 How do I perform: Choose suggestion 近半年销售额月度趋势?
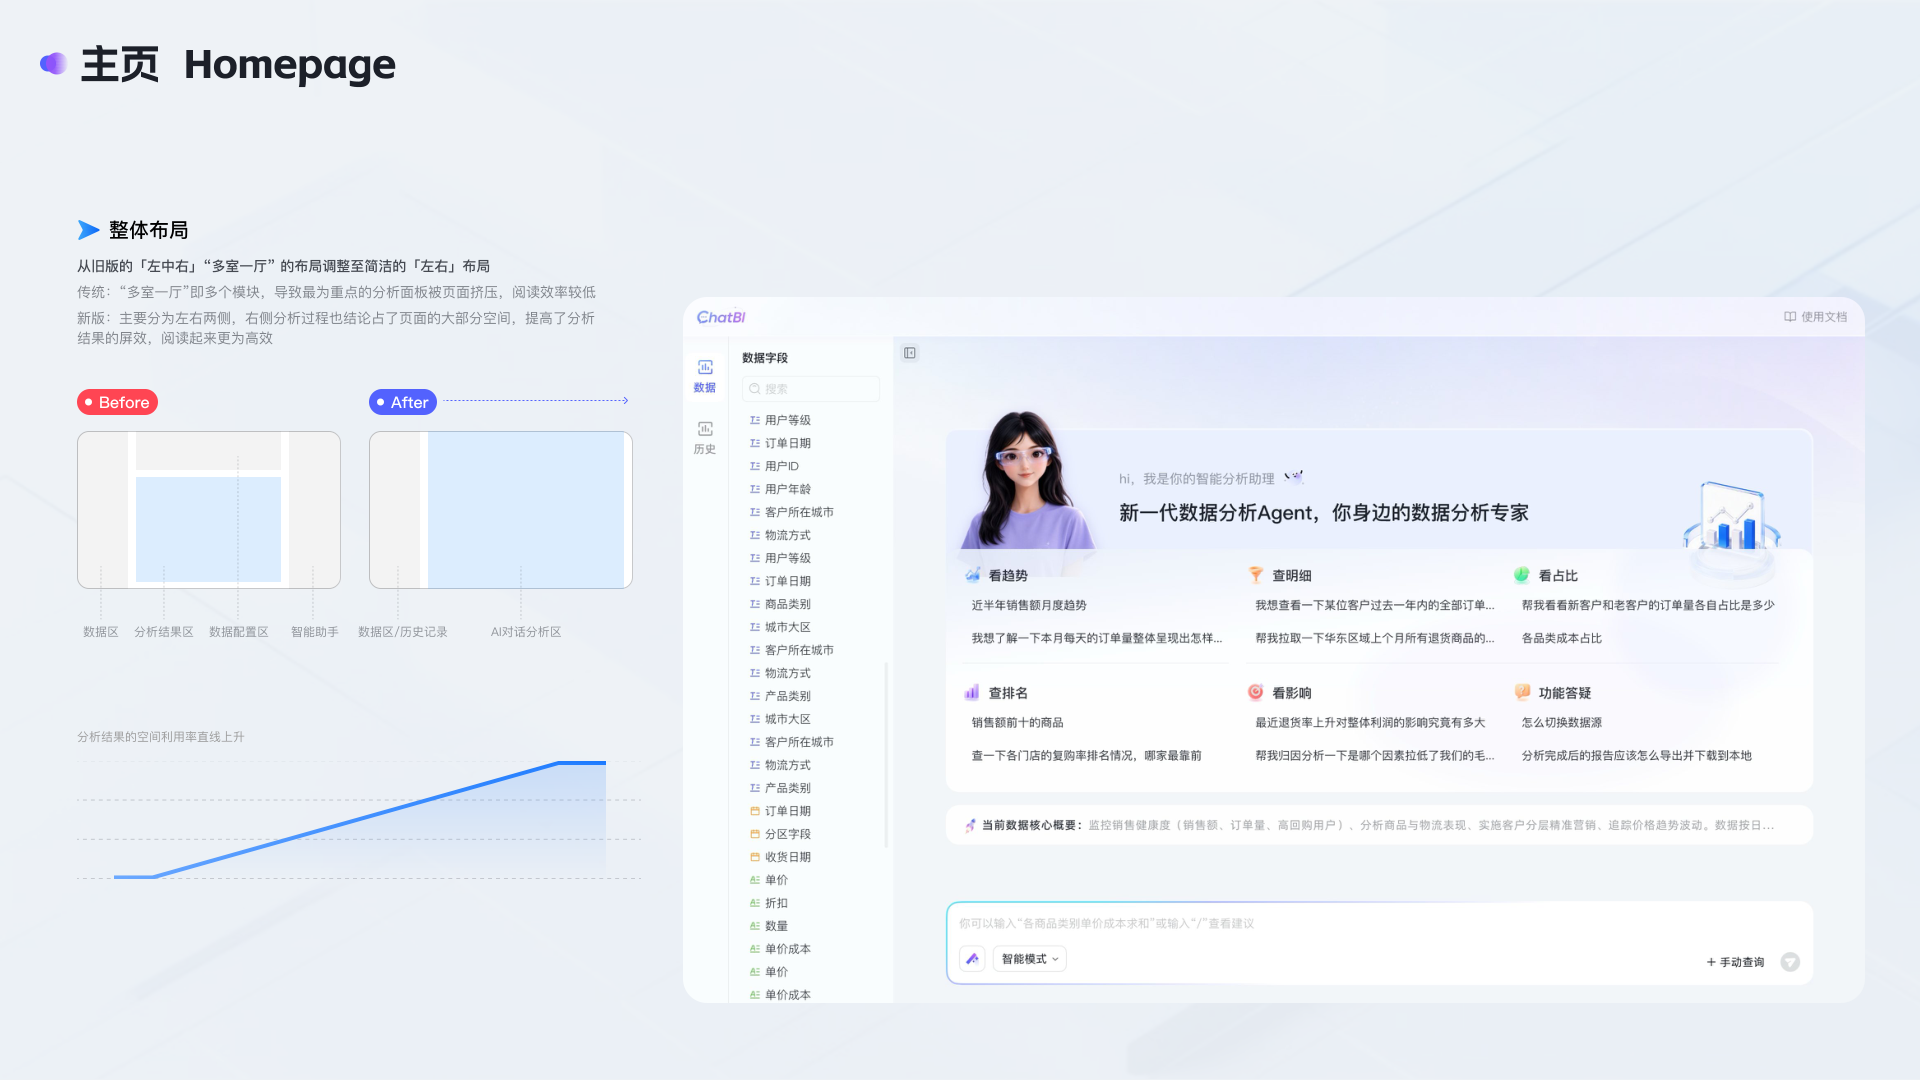[1029, 605]
